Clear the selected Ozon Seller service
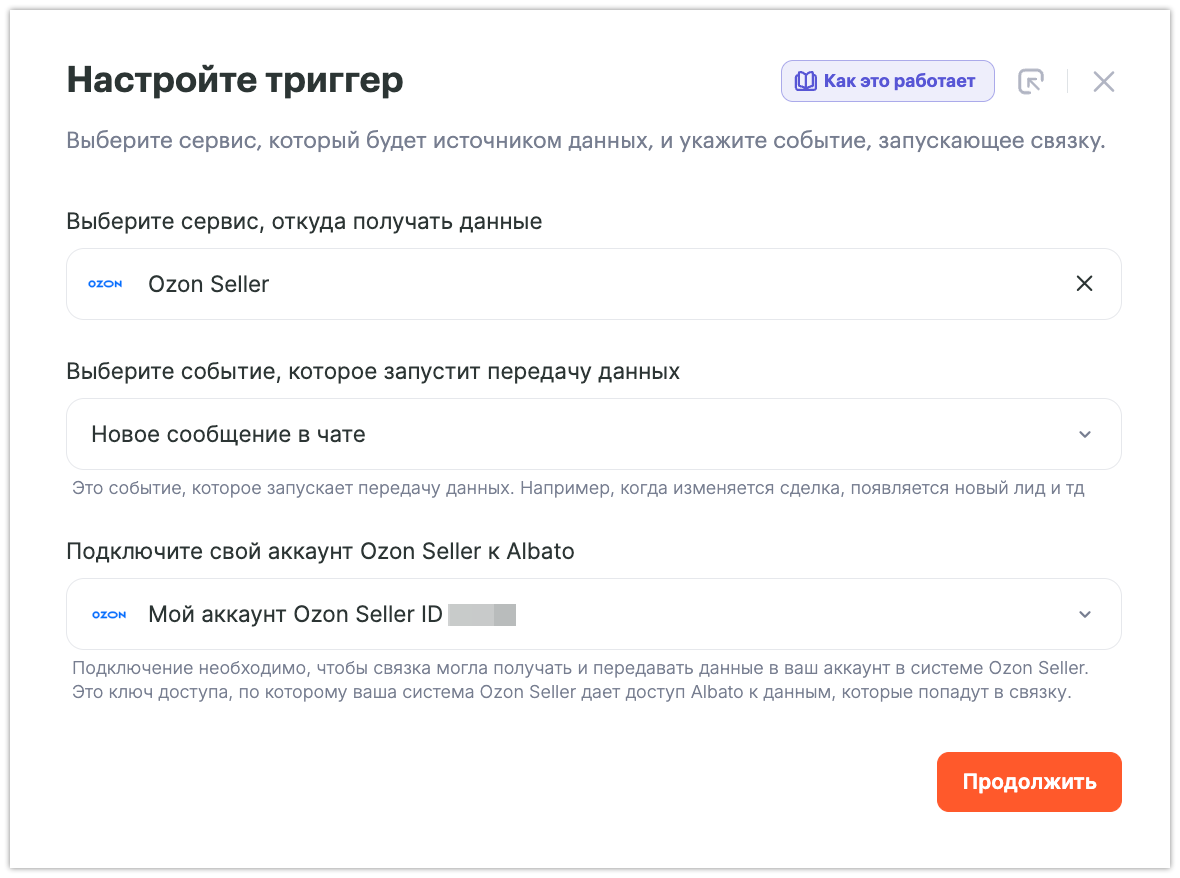Viewport: 1180px width, 878px height. (1084, 284)
